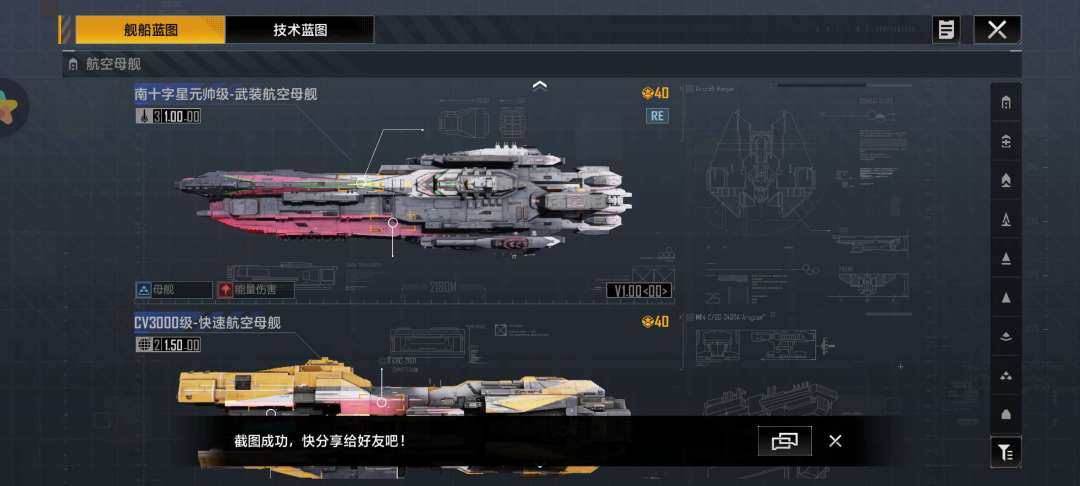Dismiss the screenshot success notification
Screen dimensions: 1080x486
(x=835, y=441)
